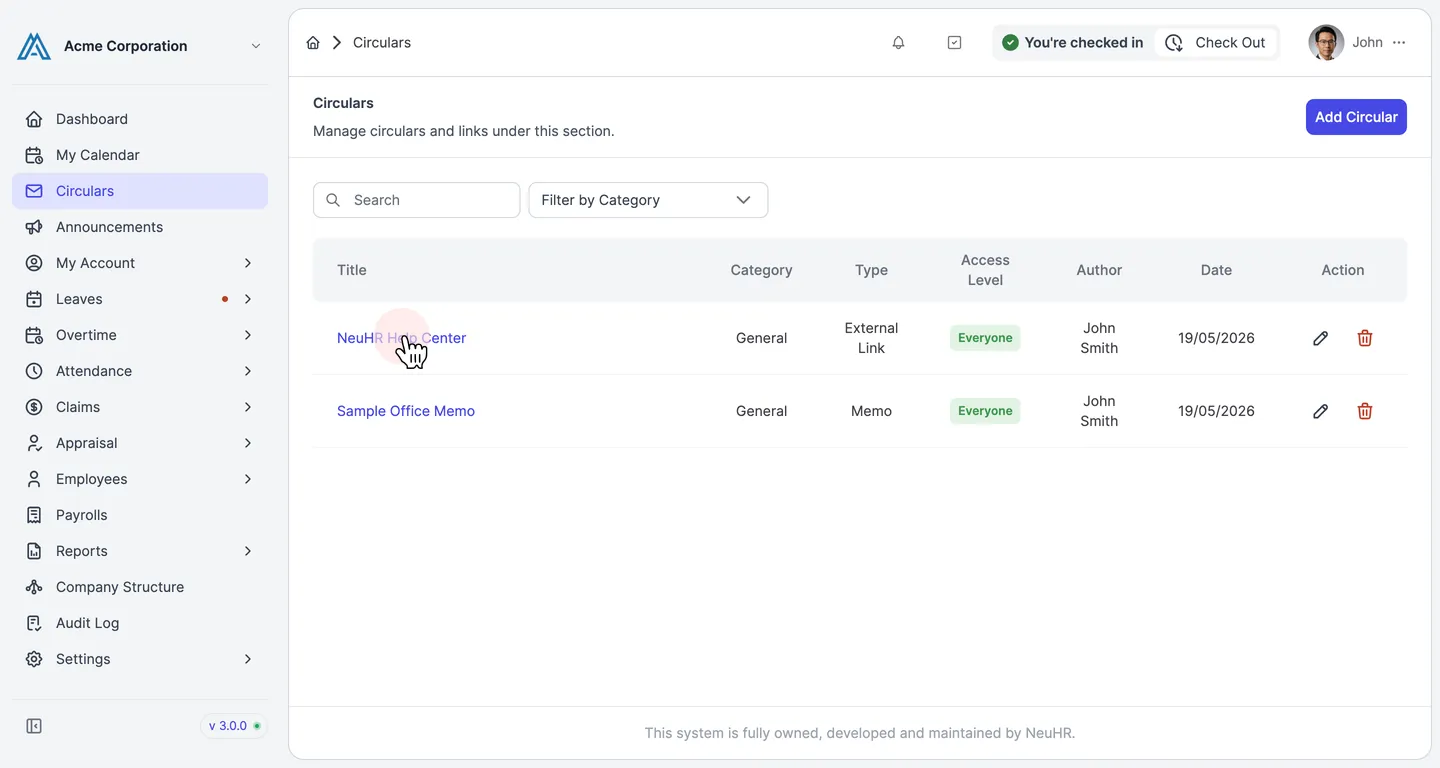Expand the Settings submenu chevron

pyautogui.click(x=248, y=659)
